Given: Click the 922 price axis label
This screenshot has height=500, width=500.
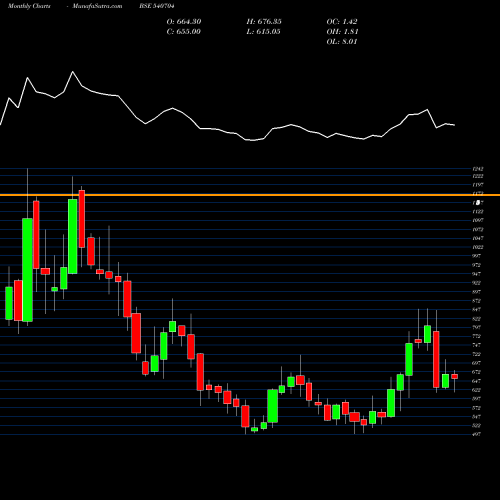Looking at the screenshot, I should [x=477, y=283].
